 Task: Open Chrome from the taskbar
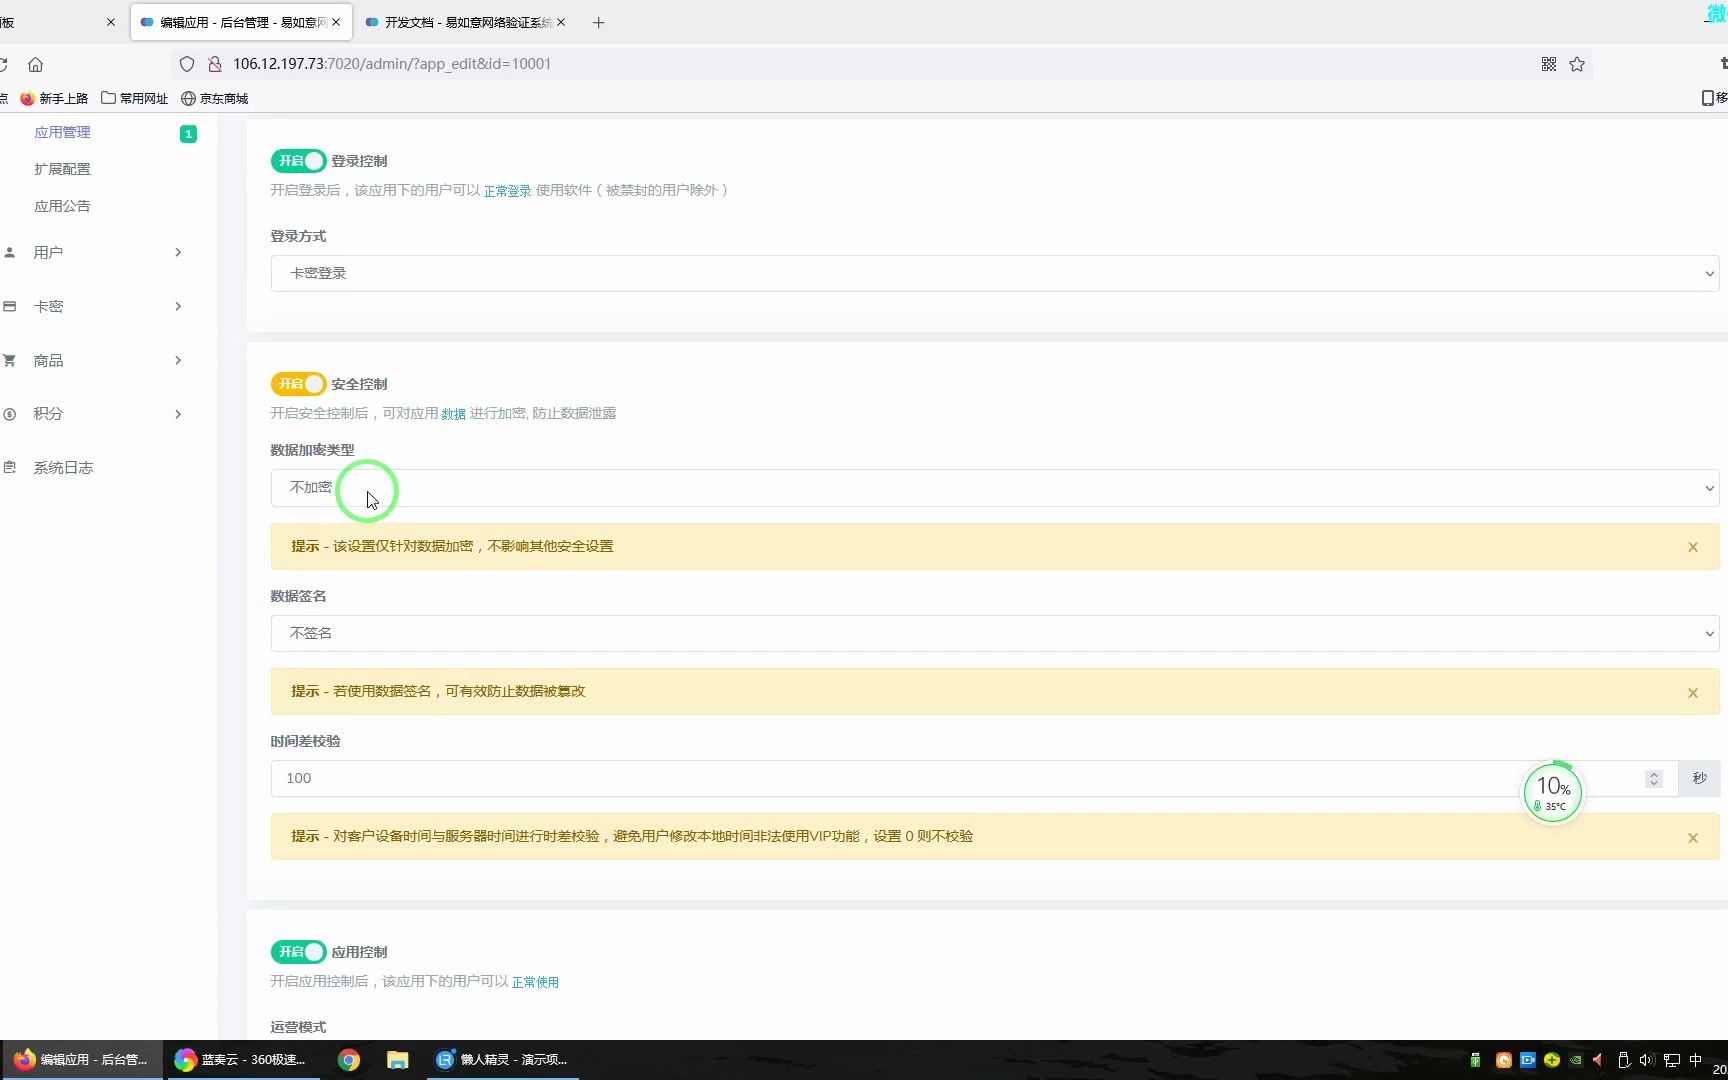349,1060
